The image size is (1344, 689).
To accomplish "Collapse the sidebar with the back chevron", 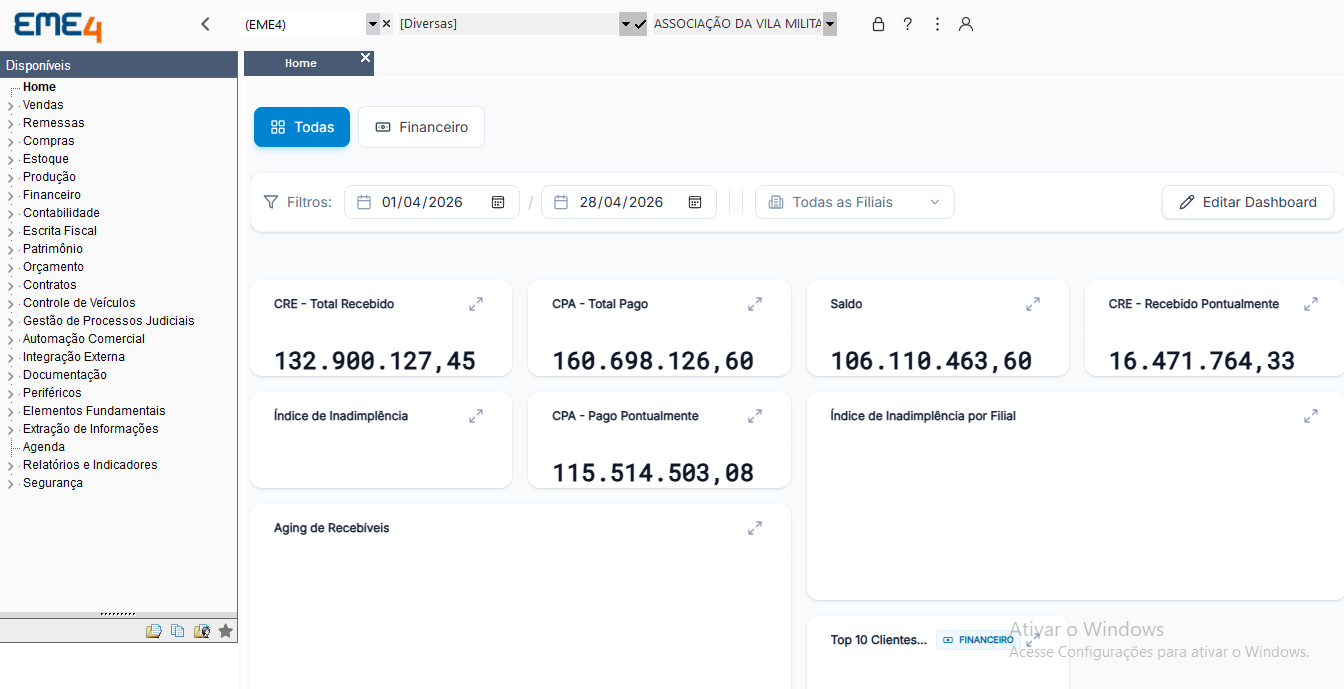I will (x=205, y=24).
